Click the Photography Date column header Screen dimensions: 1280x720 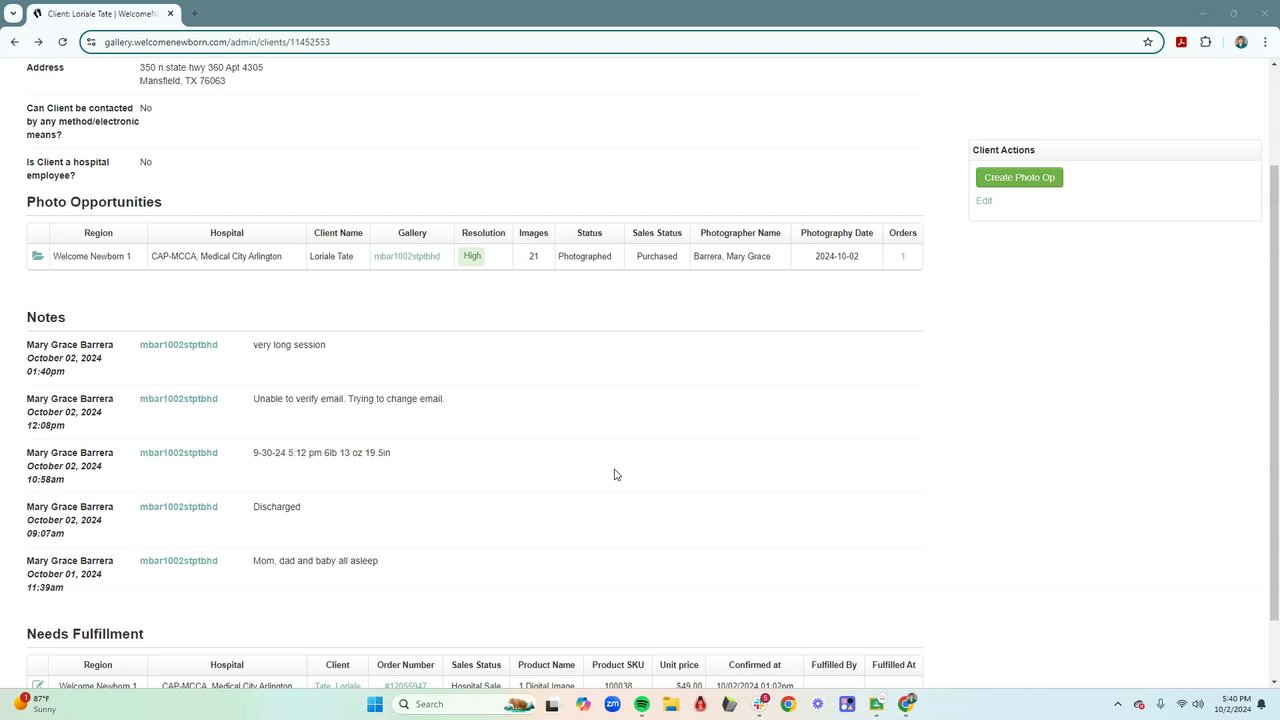837,233
